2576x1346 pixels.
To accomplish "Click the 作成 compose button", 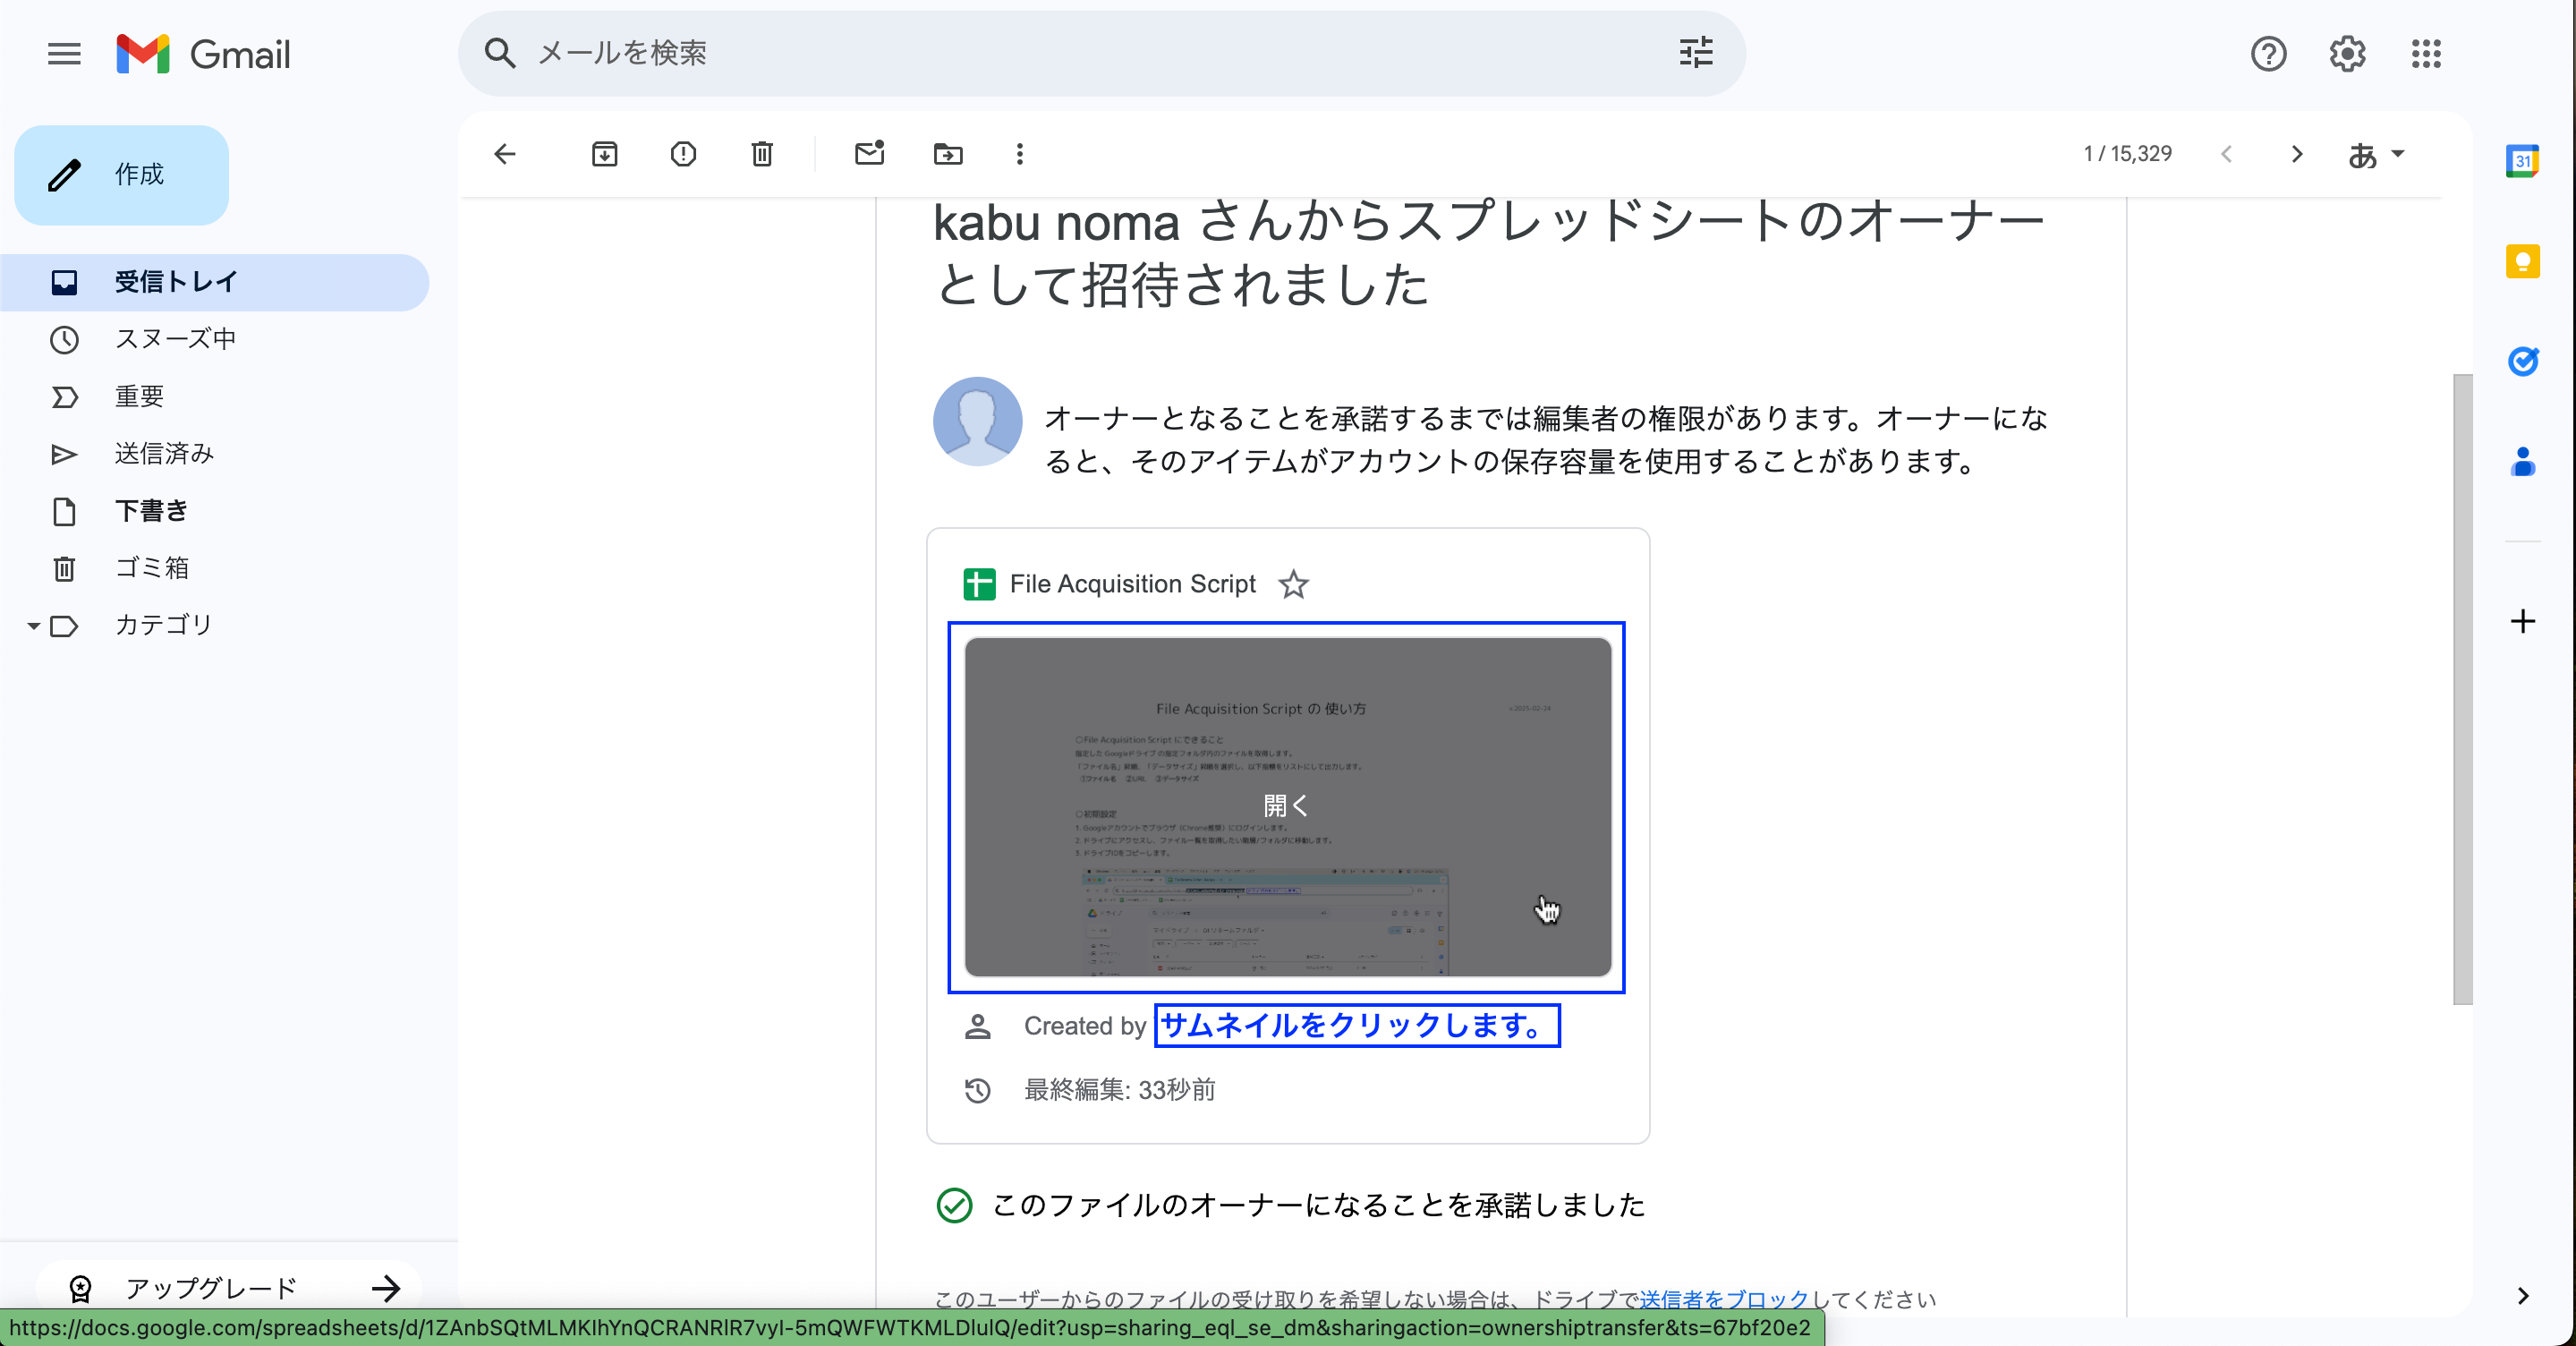I will [x=121, y=175].
